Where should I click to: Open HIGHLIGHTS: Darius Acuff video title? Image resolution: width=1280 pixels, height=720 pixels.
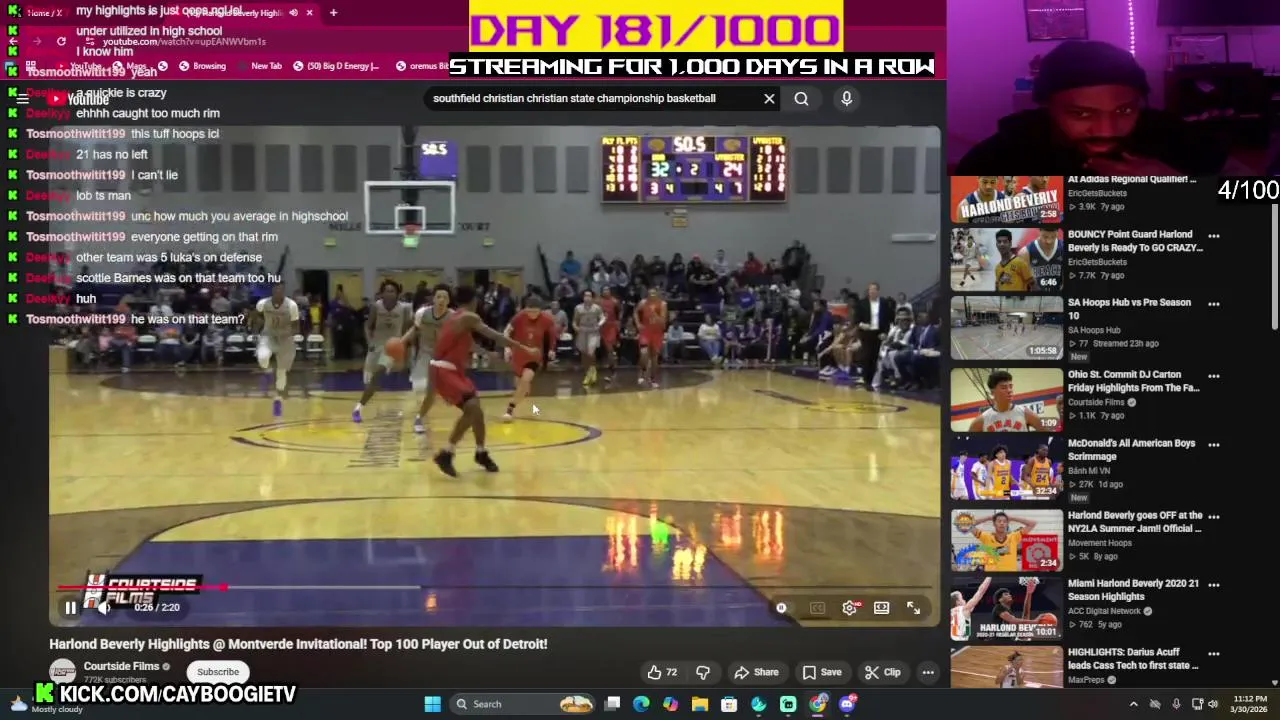tap(1133, 658)
